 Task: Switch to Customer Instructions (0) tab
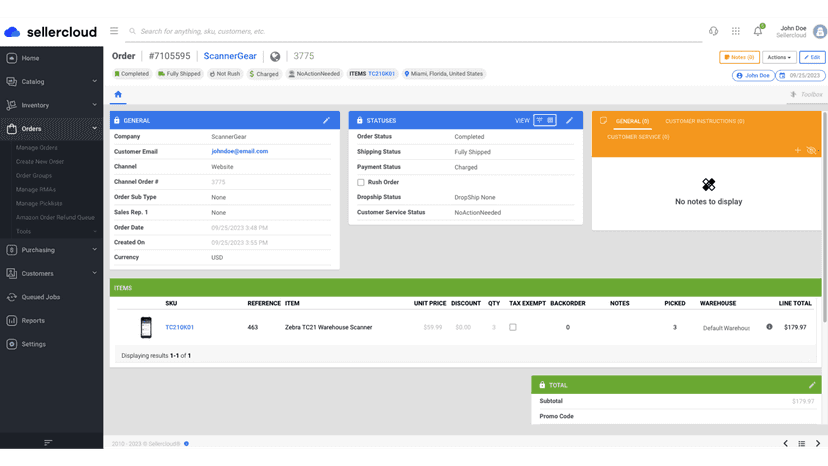pyautogui.click(x=704, y=121)
